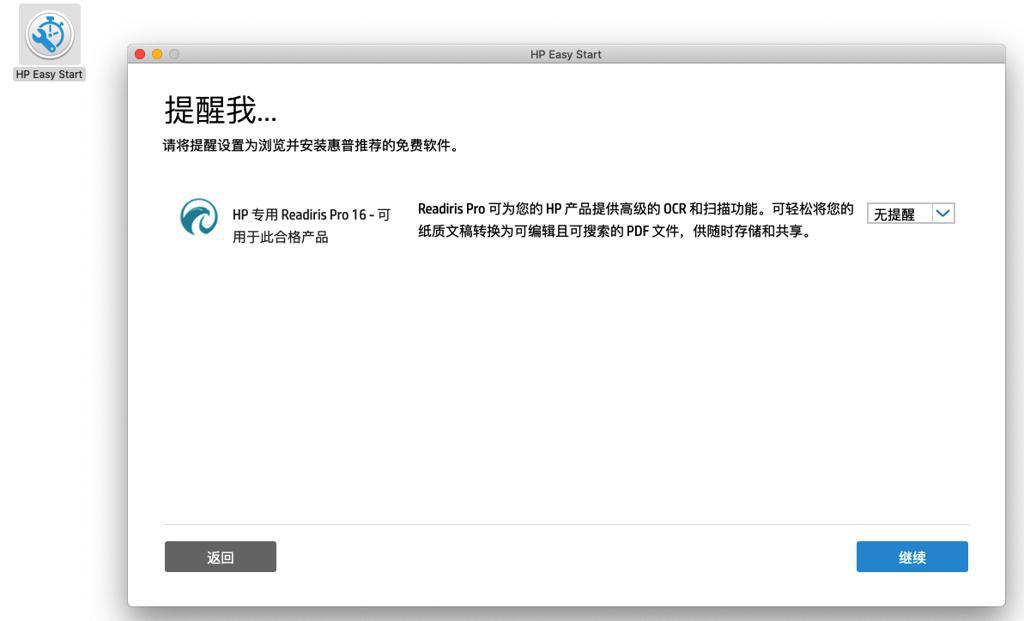
Task: Click the 返回 back button
Action: [x=220, y=556]
